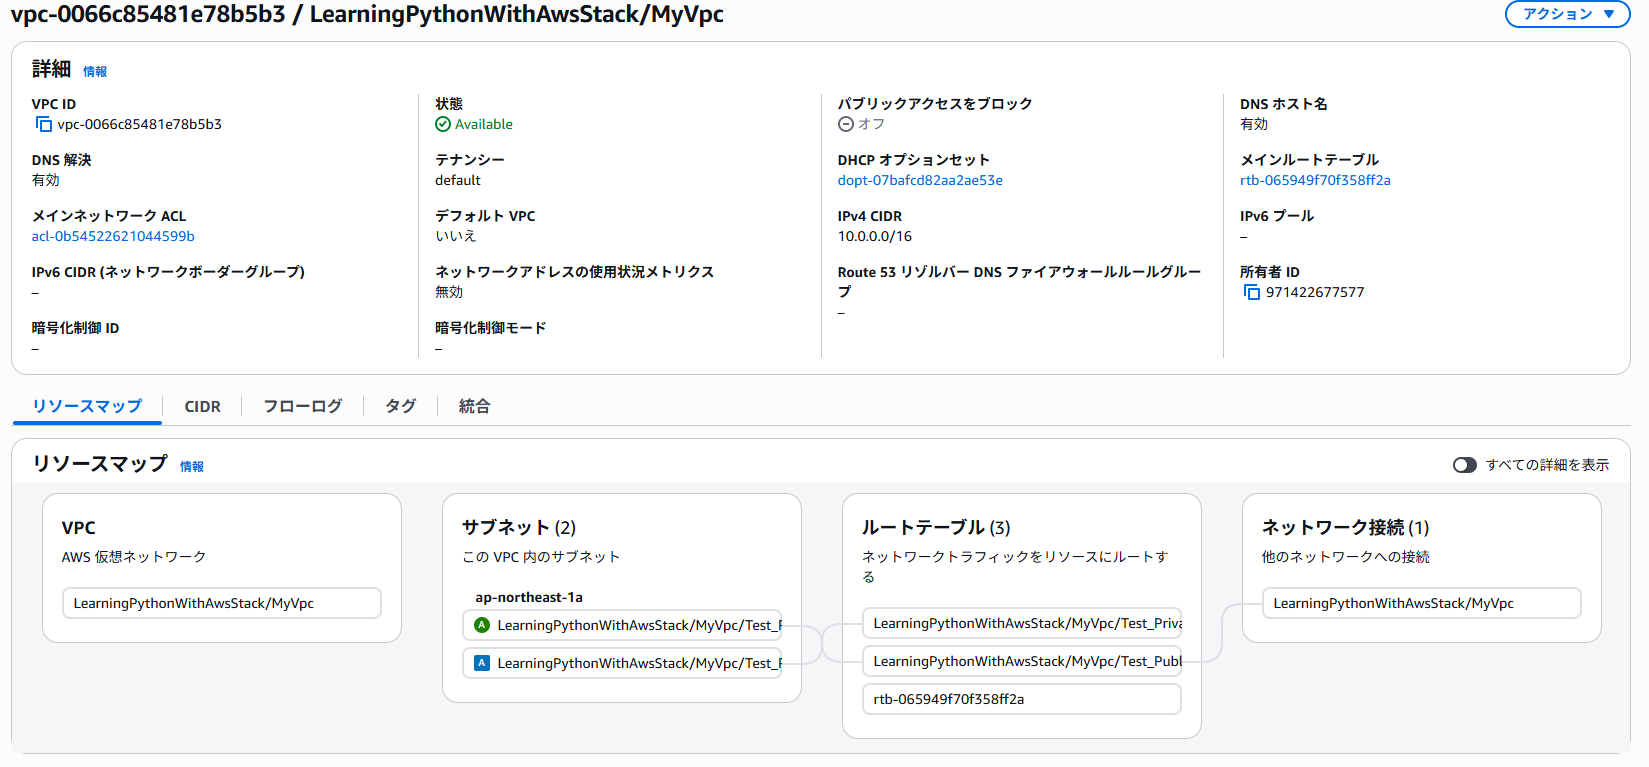Switch to the CIDR tab
This screenshot has height=767, width=1649.
tap(202, 406)
